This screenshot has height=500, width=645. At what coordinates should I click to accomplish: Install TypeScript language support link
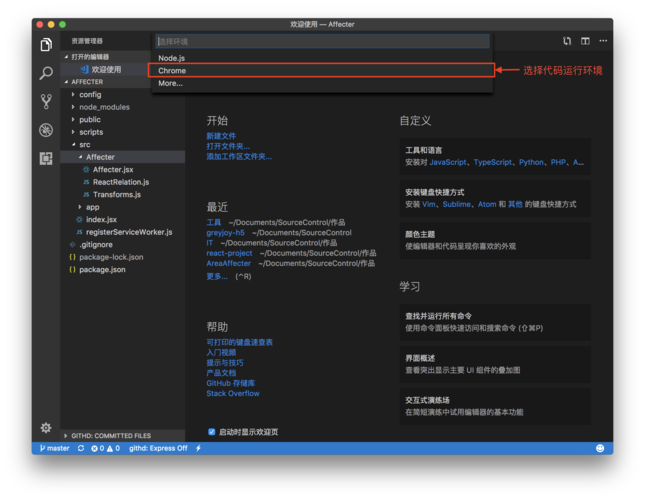(492, 162)
